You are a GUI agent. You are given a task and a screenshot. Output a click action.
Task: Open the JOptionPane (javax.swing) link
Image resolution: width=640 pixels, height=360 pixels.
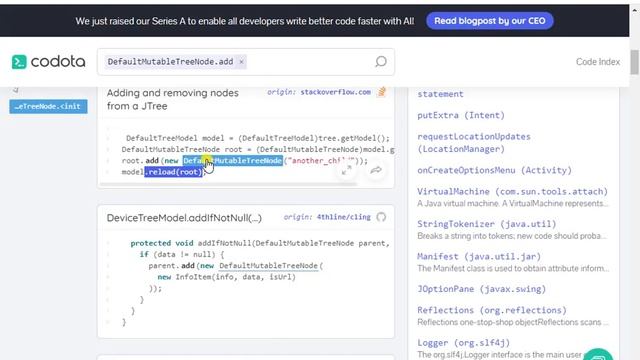481,289
